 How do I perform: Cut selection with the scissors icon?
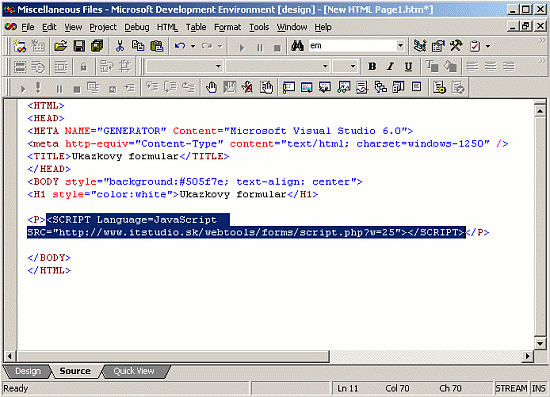point(120,46)
